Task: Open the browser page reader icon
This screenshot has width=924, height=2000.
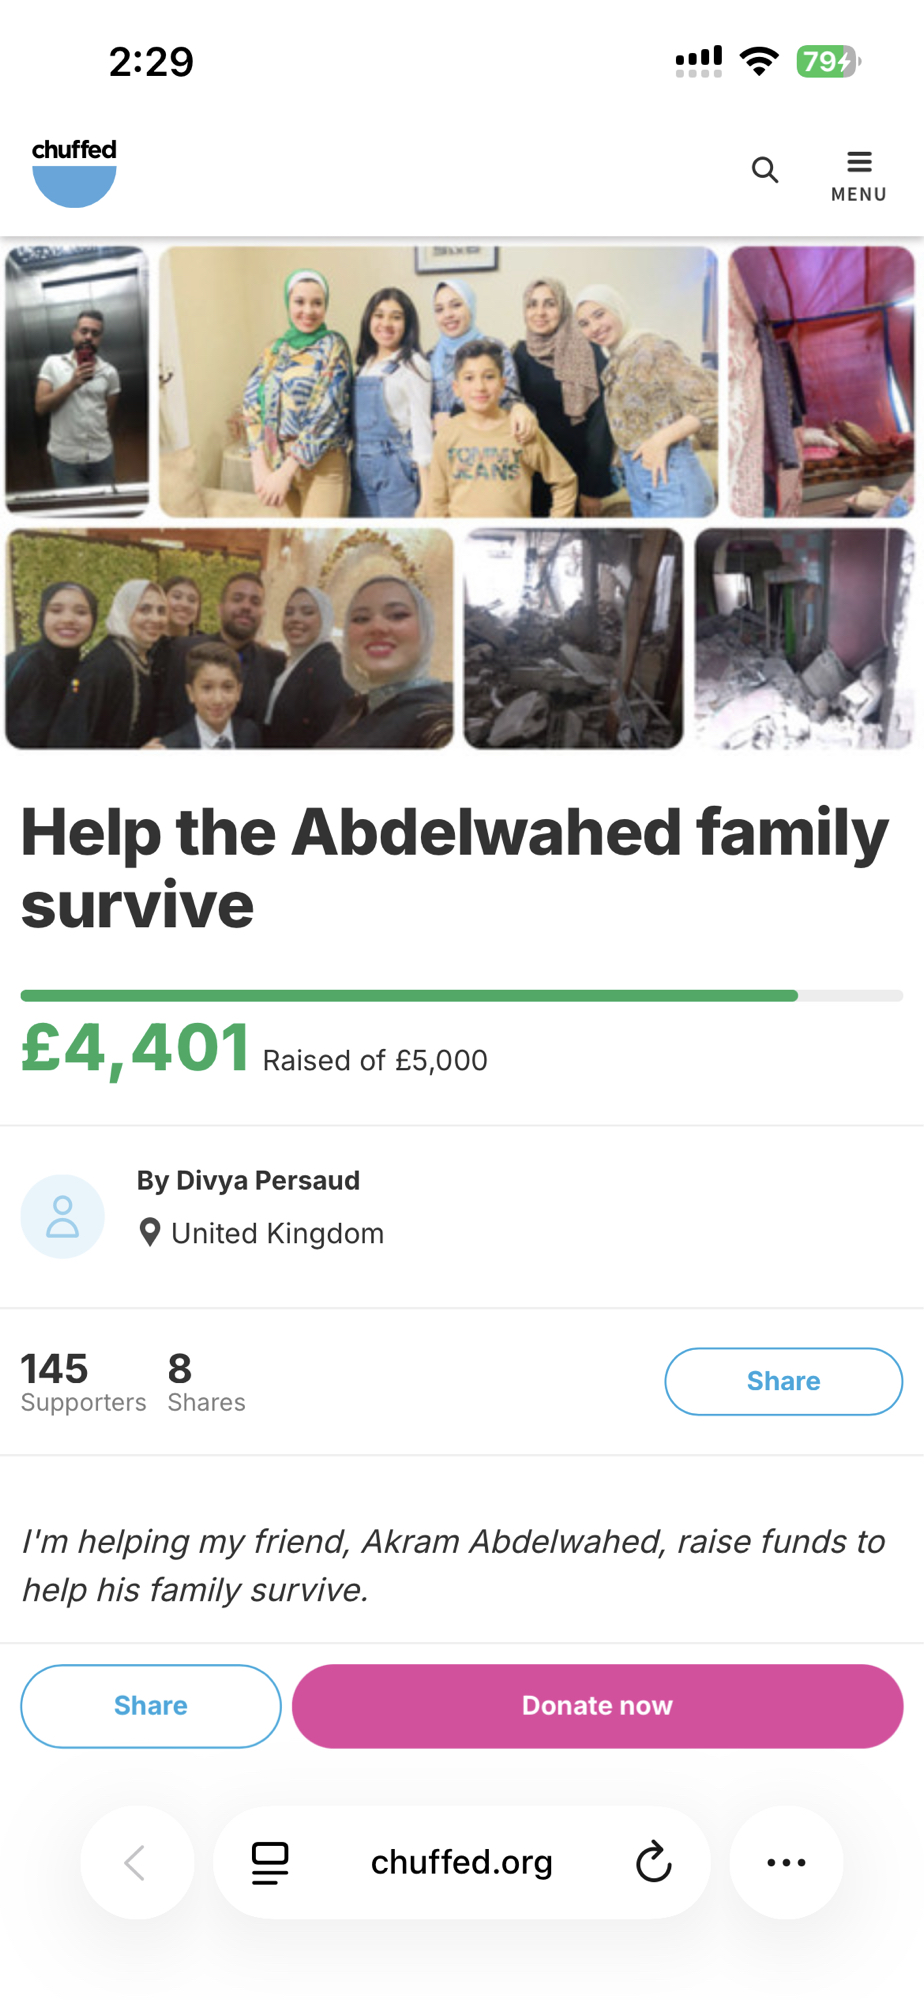Action: pyautogui.click(x=270, y=1862)
